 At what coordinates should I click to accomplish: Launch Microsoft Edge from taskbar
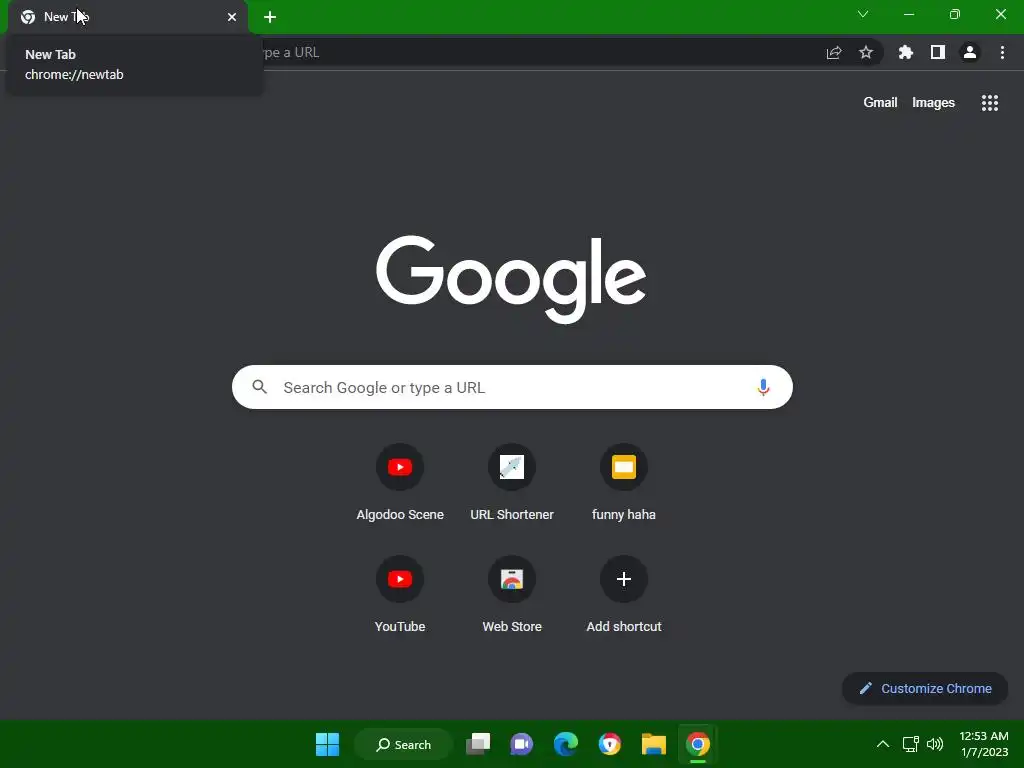pyautogui.click(x=566, y=744)
